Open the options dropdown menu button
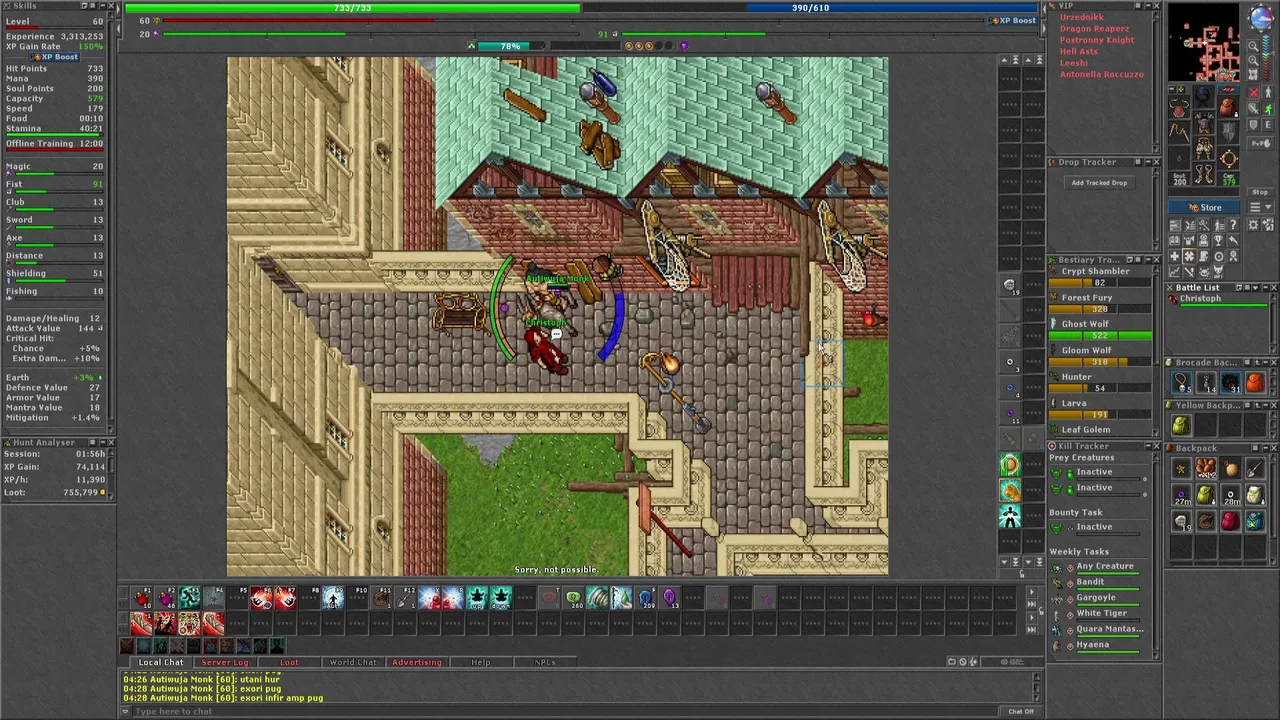 (1261, 207)
